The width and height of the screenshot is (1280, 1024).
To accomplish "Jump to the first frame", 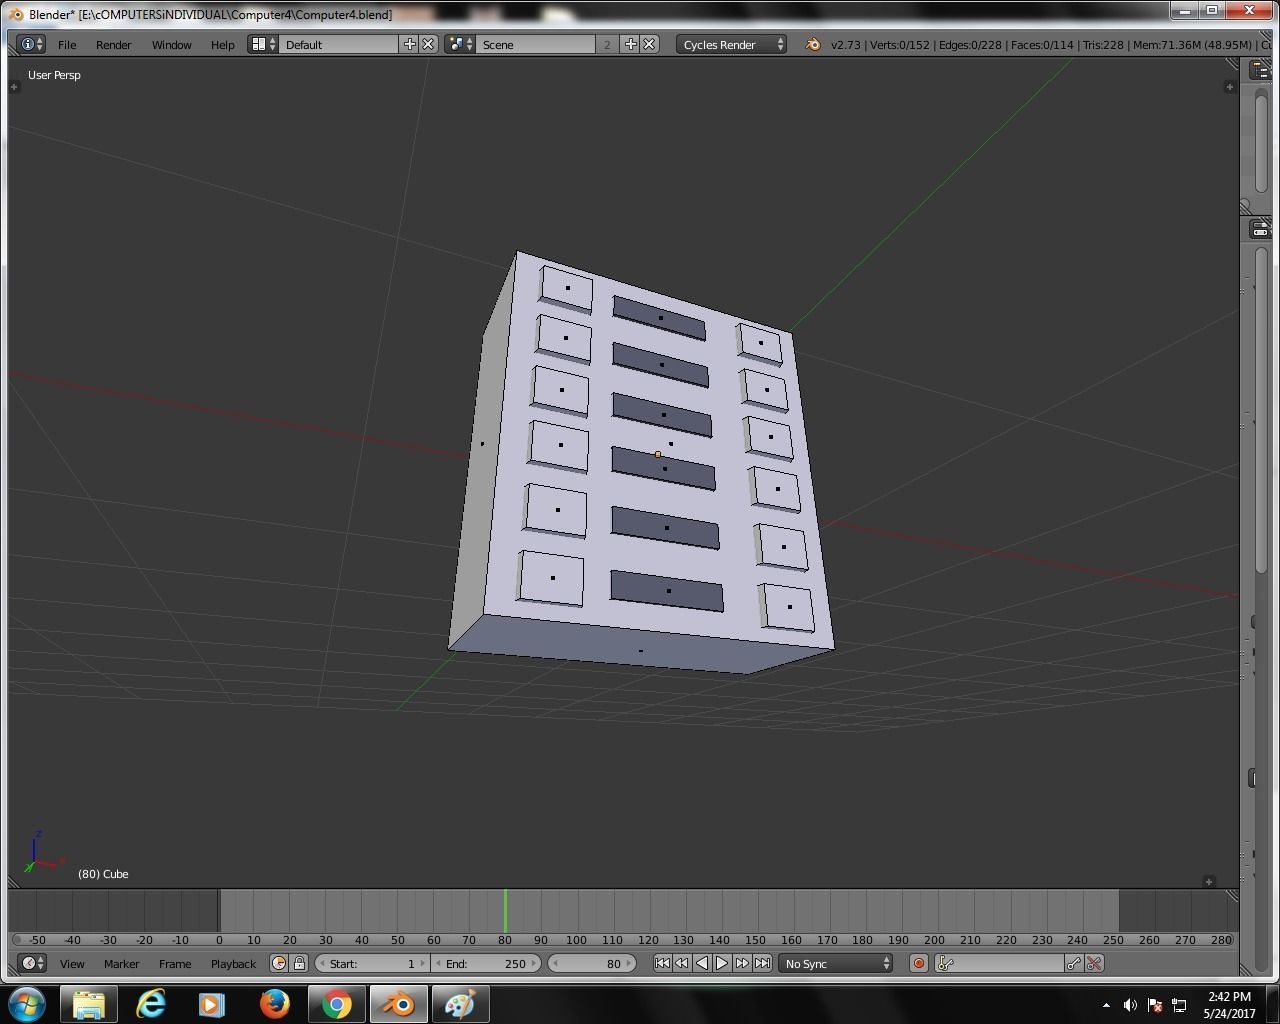I will 661,963.
